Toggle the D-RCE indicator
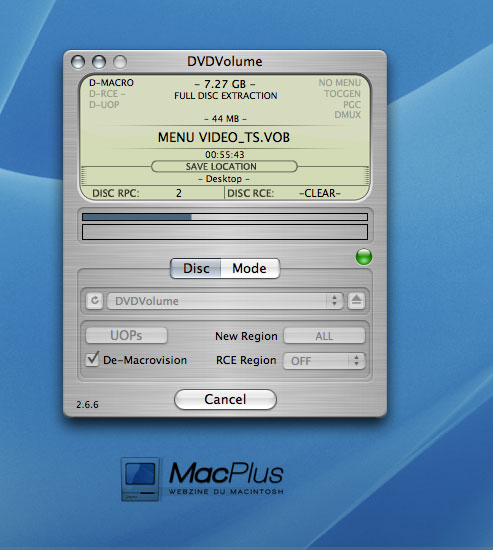 coord(107,94)
